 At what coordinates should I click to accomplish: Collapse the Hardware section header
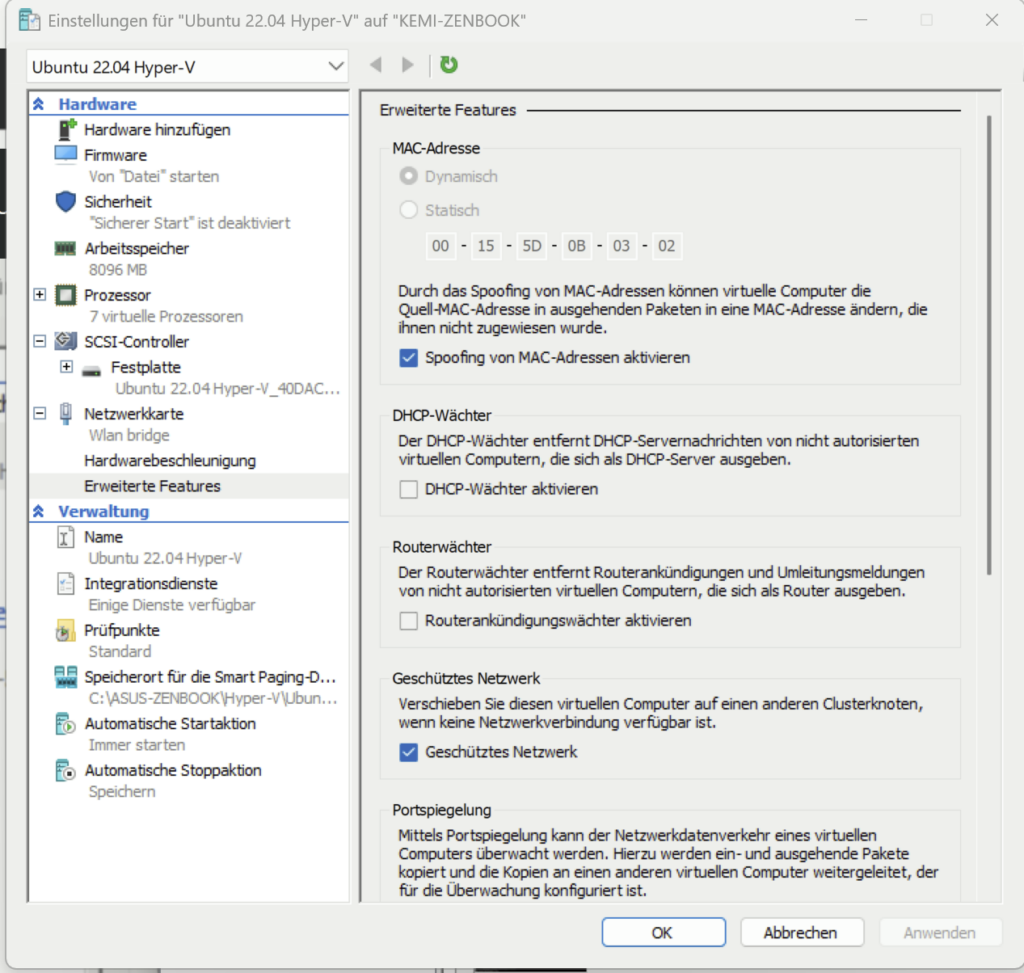pyautogui.click(x=39, y=104)
